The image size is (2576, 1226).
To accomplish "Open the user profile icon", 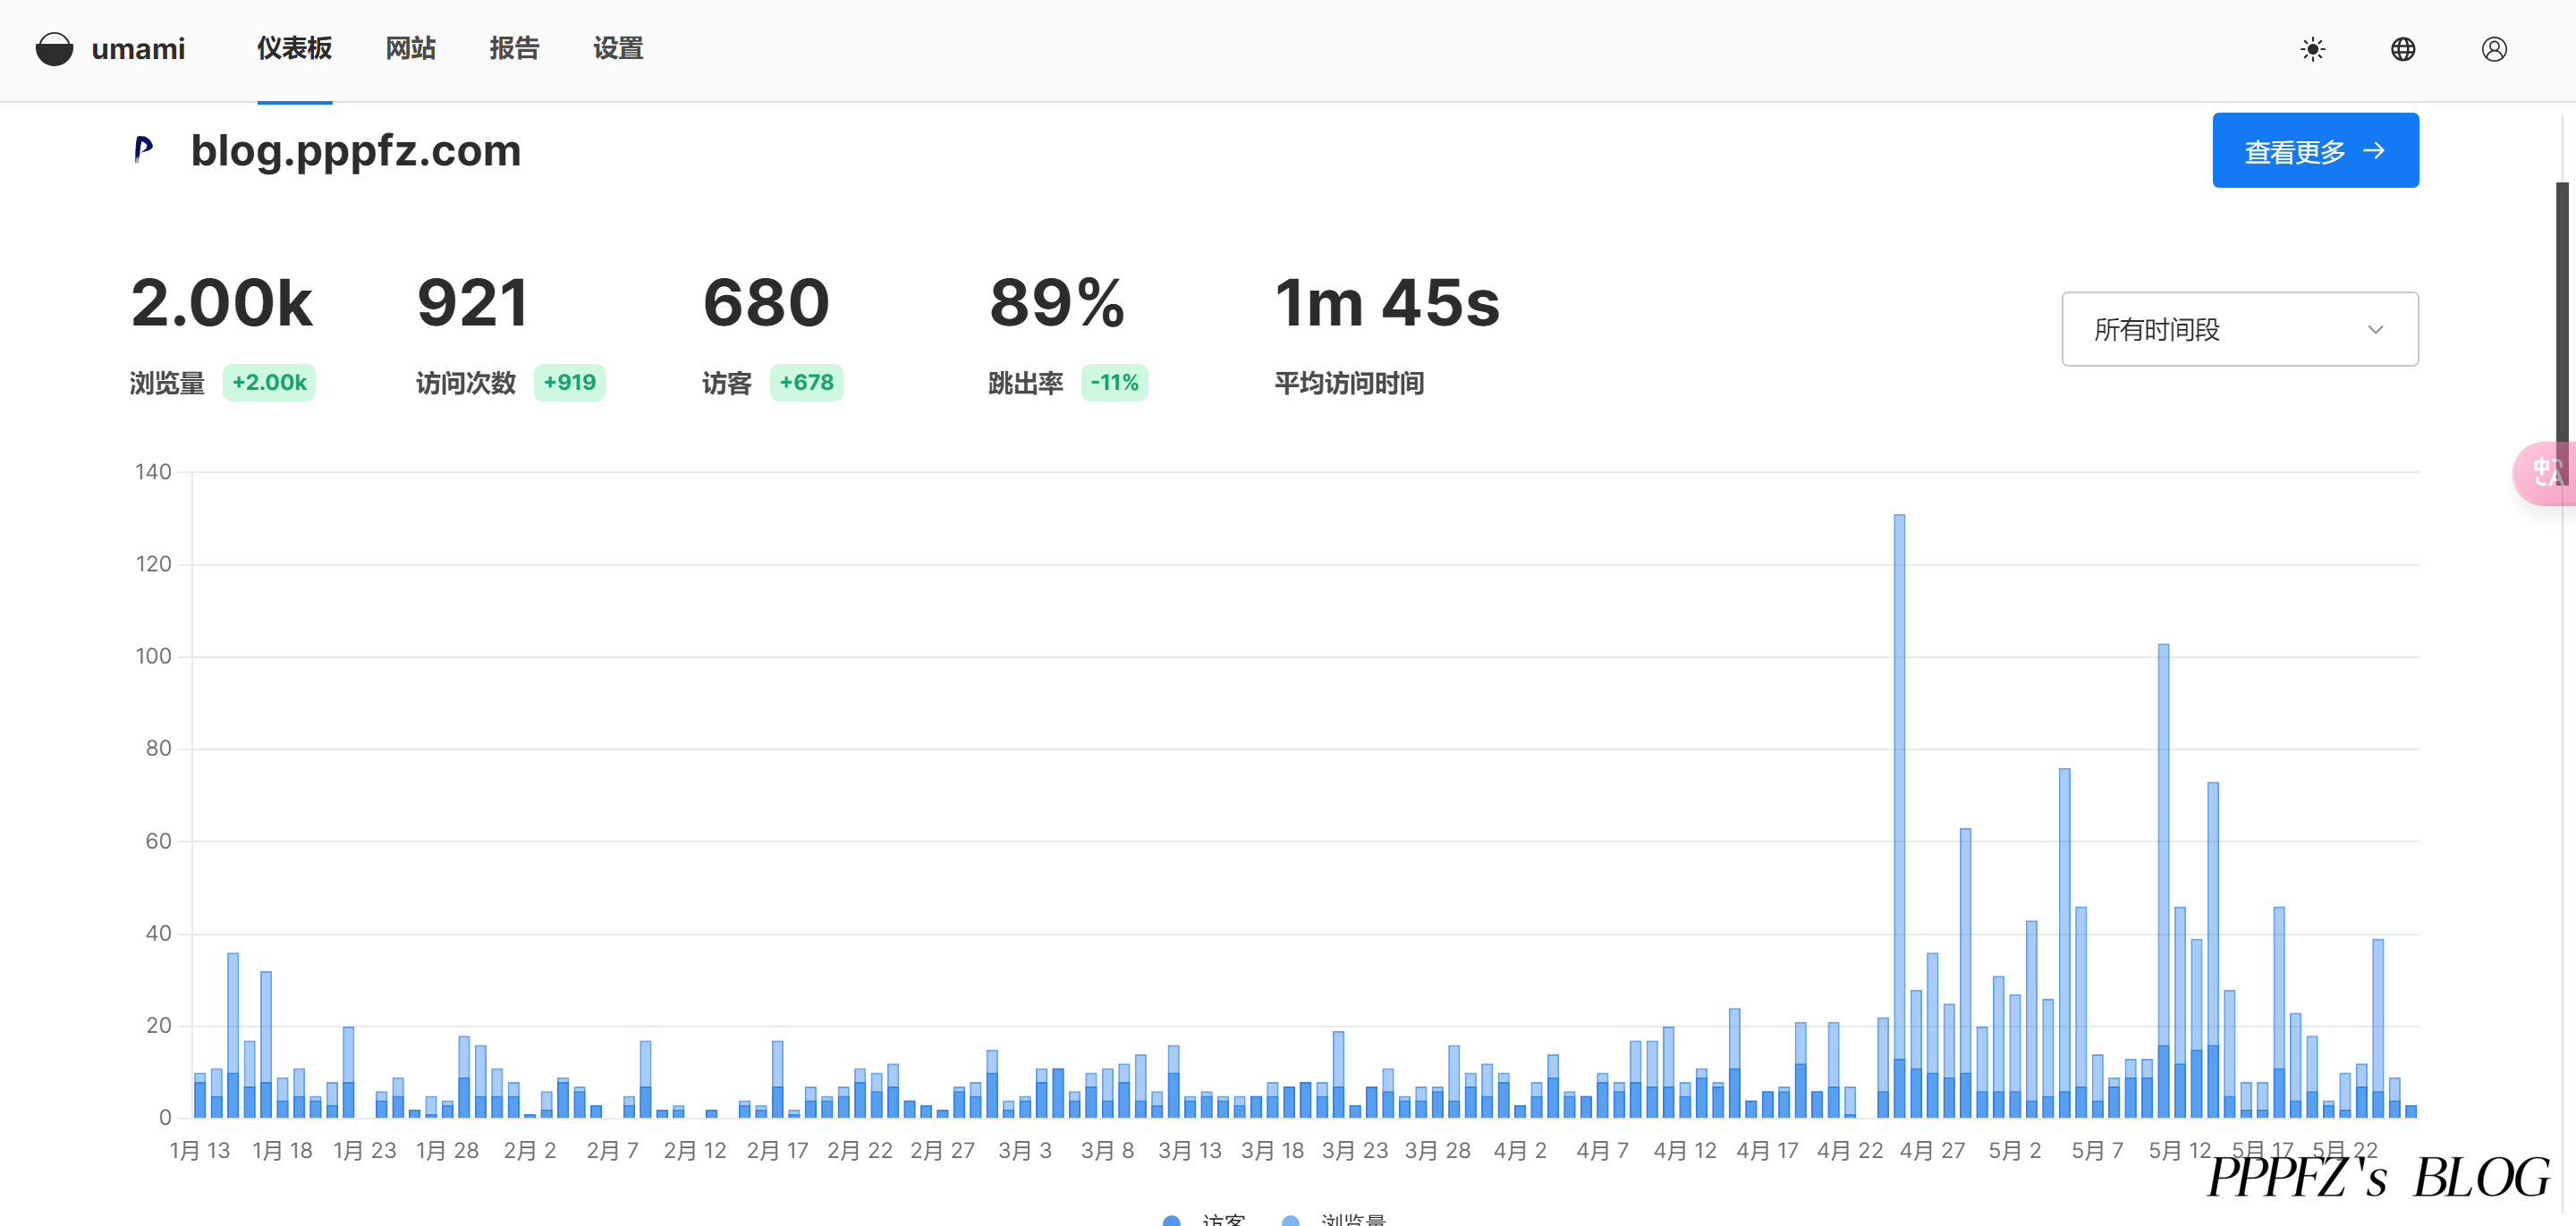I will [2494, 49].
